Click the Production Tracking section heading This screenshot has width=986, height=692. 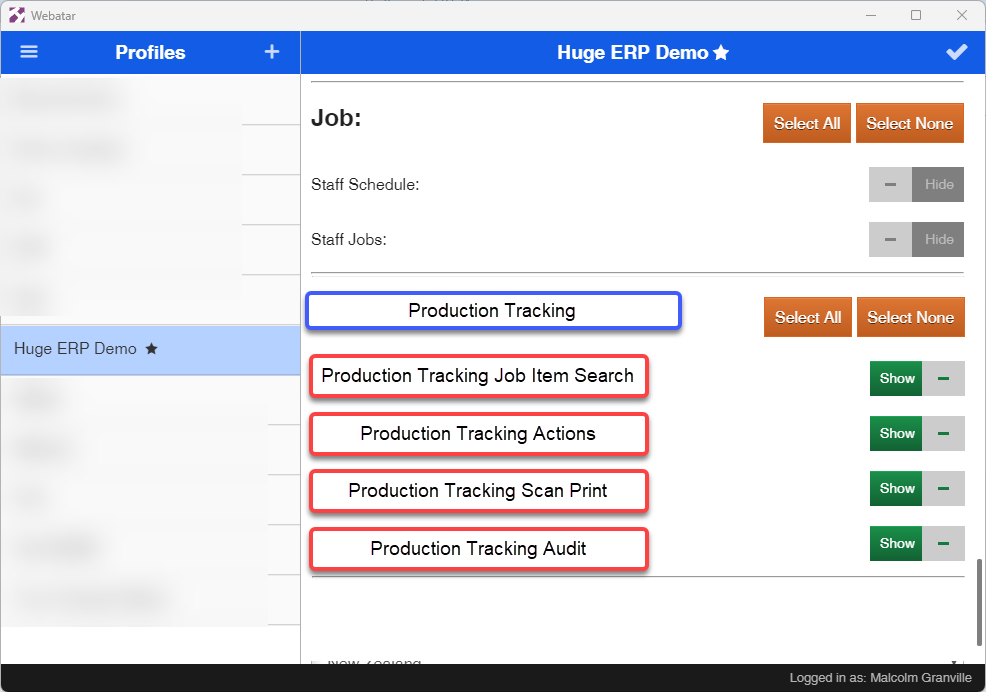click(x=492, y=311)
